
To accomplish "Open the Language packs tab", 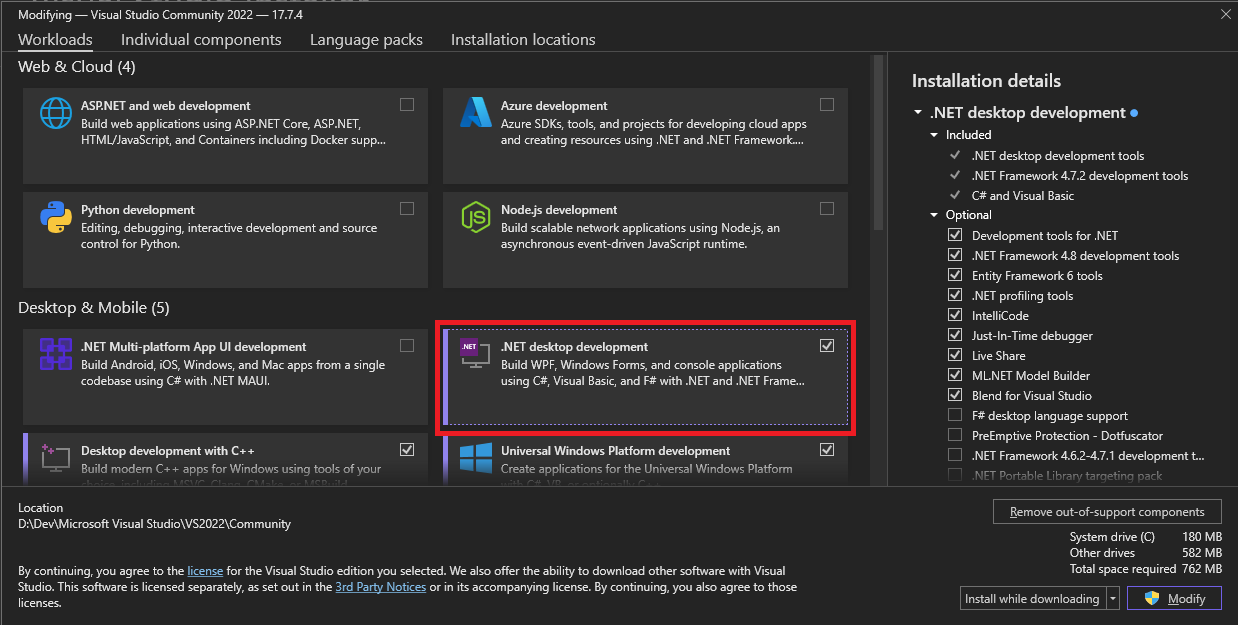I will pos(366,40).
